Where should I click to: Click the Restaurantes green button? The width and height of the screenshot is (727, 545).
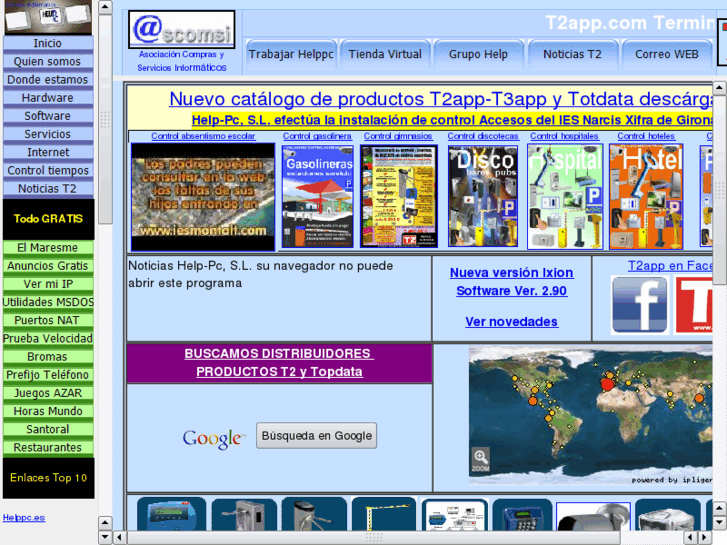(x=48, y=447)
